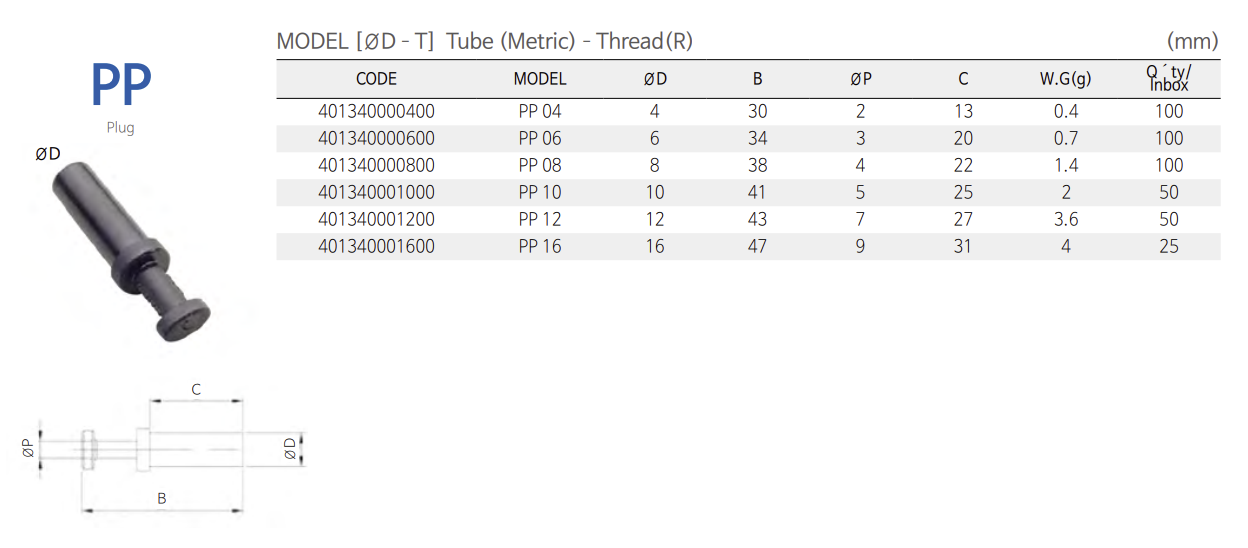Click the large PP product title
This screenshot has width=1248, height=548.
pyautogui.click(x=121, y=85)
